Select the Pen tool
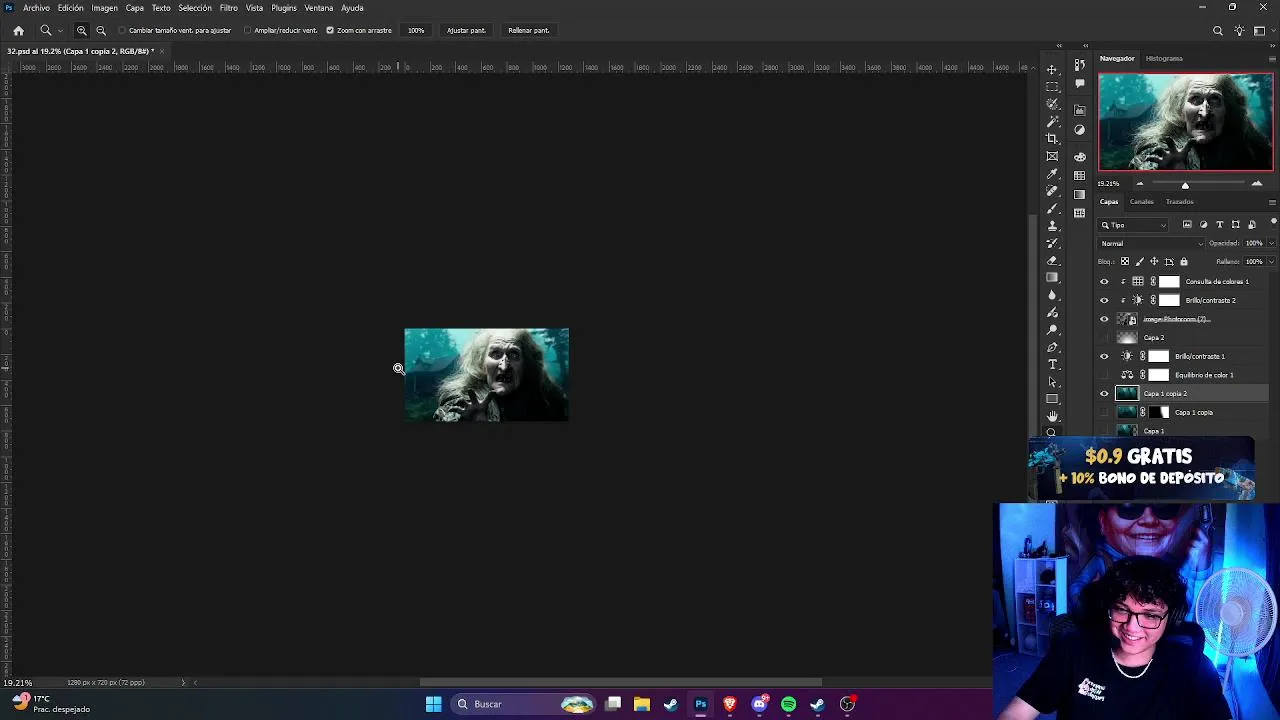1280x720 pixels. pos(1052,347)
